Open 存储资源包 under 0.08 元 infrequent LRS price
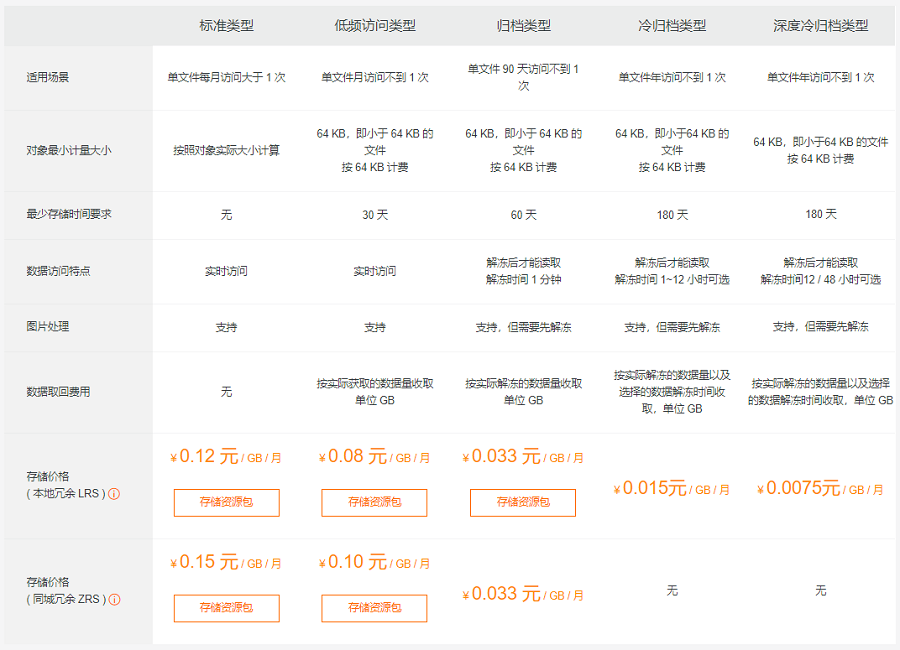 374,502
